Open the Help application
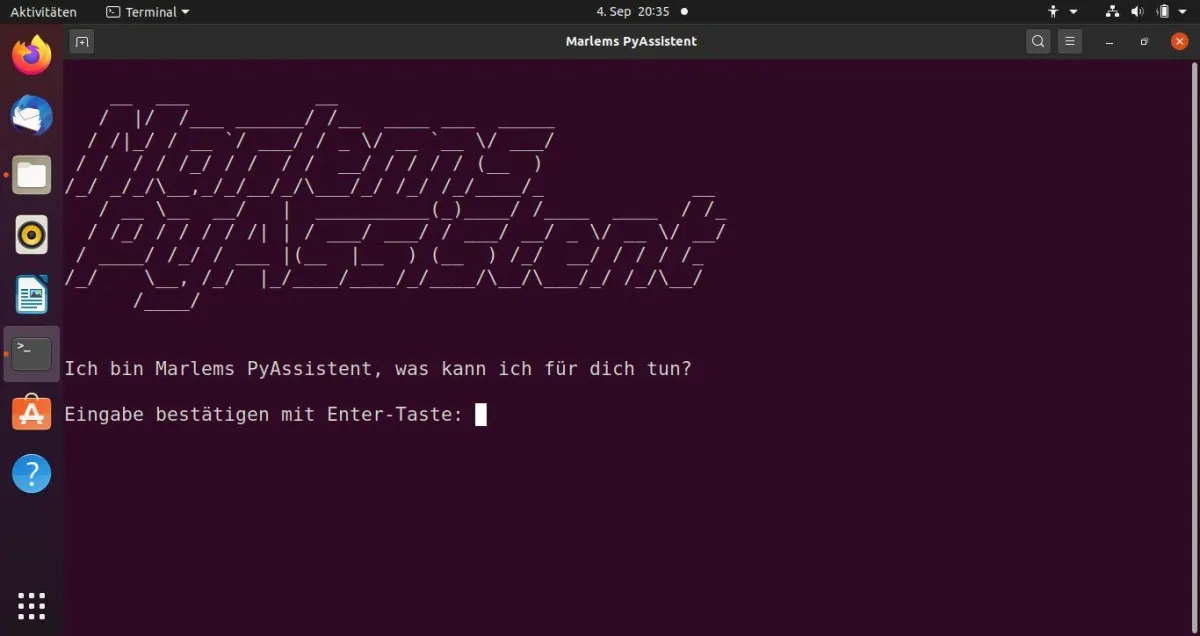The image size is (1200, 636). 31,473
